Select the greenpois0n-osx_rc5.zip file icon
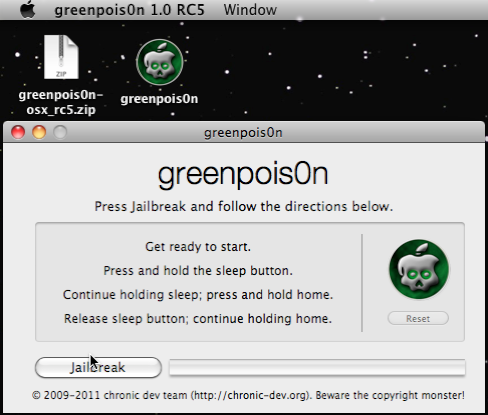Viewport: 488px width, 415px height. [61, 57]
